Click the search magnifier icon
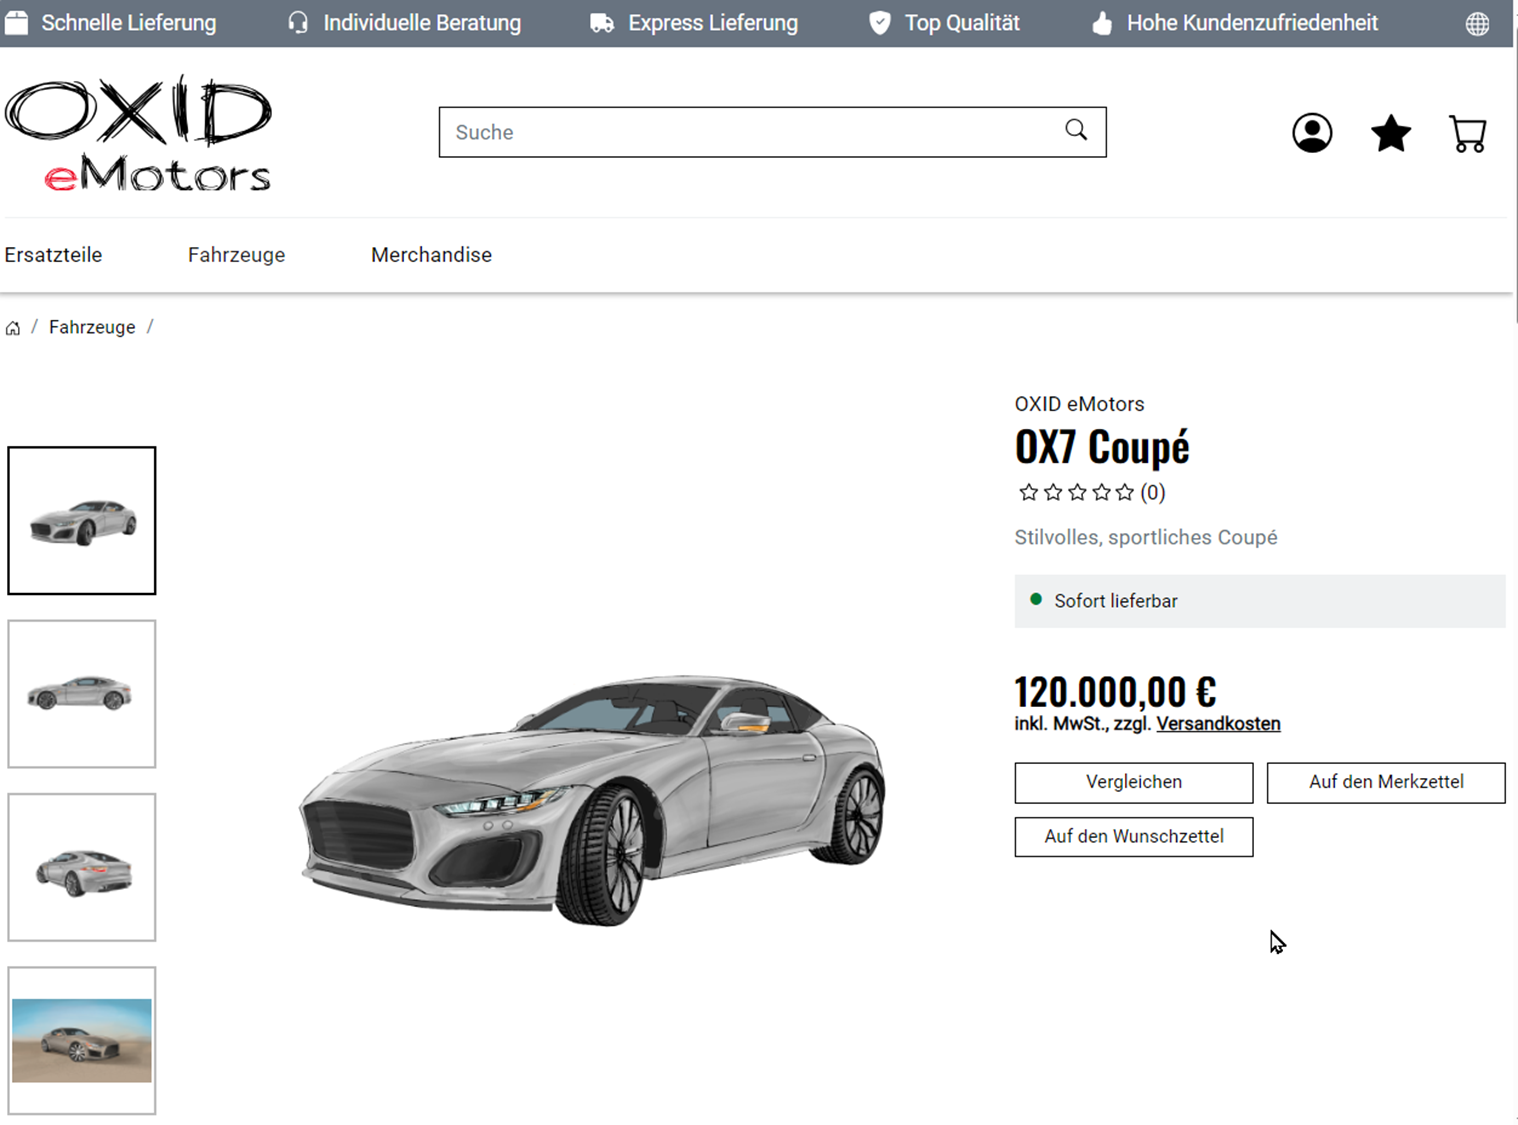The image size is (1518, 1125). pos(1076,130)
